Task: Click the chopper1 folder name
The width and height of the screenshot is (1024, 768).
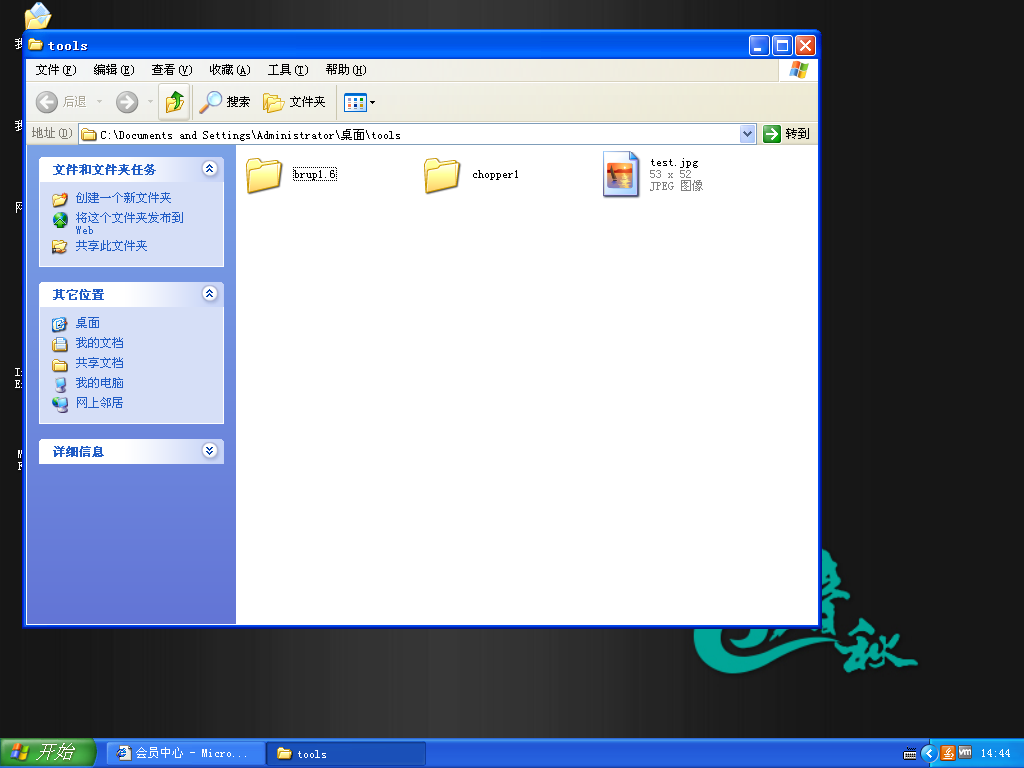Action: [x=495, y=174]
